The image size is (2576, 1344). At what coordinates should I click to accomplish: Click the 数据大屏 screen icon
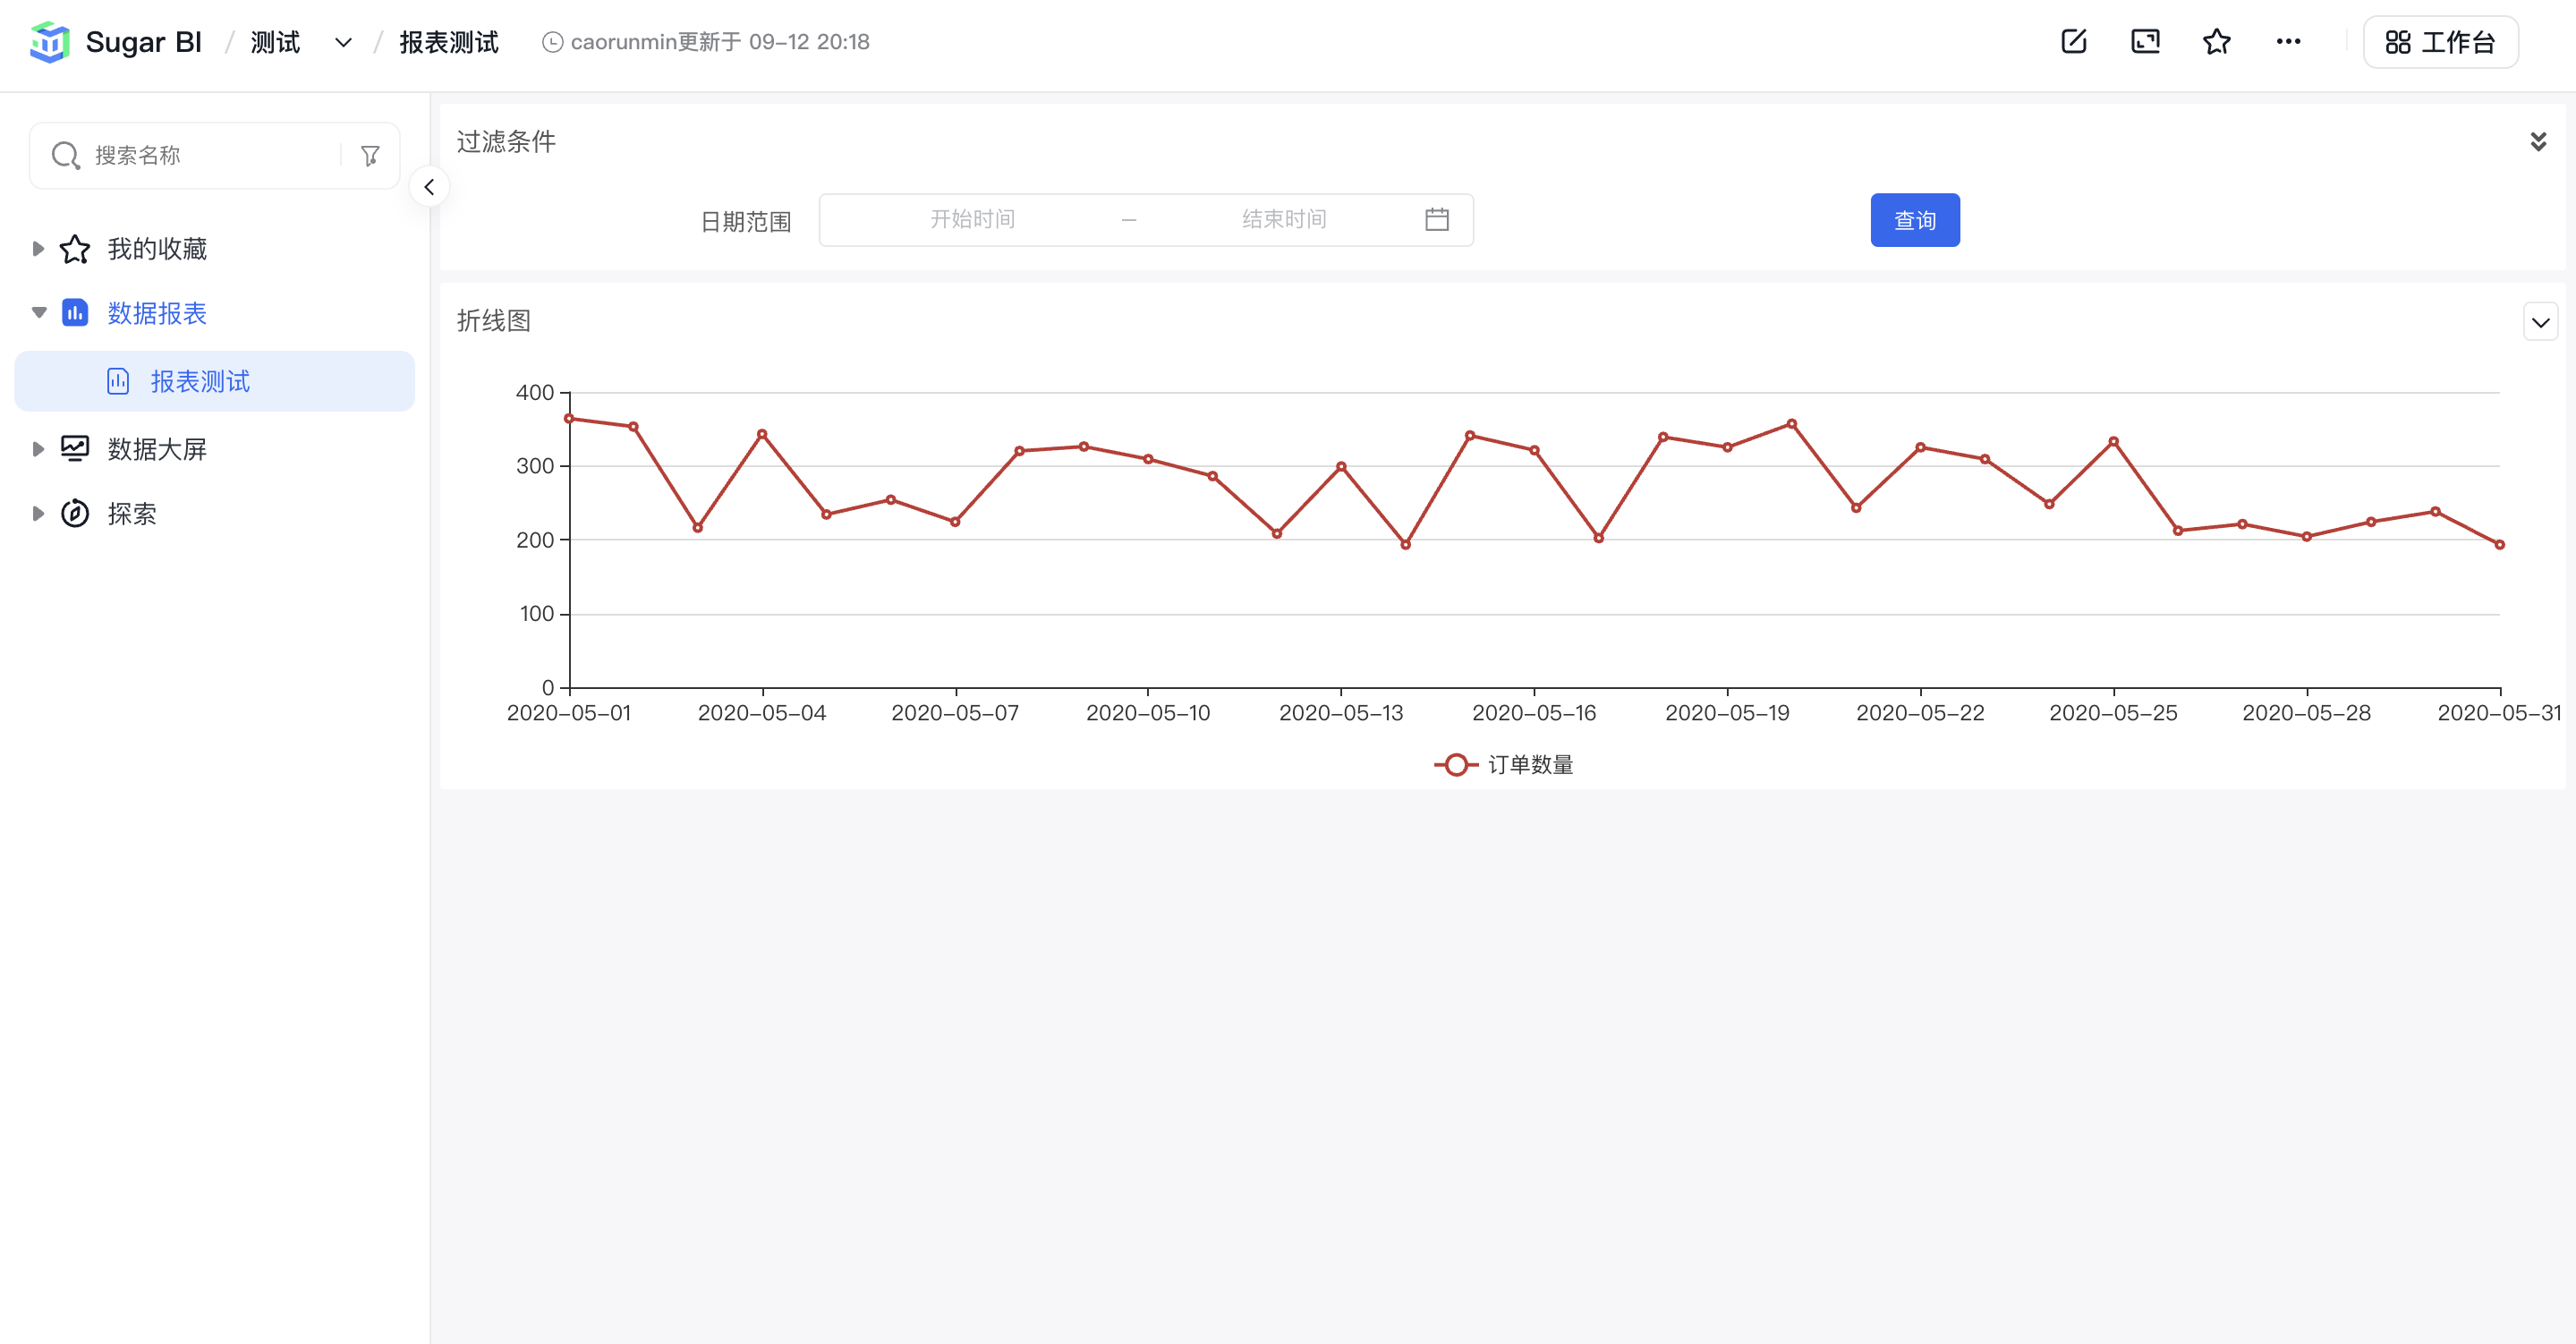coord(75,449)
